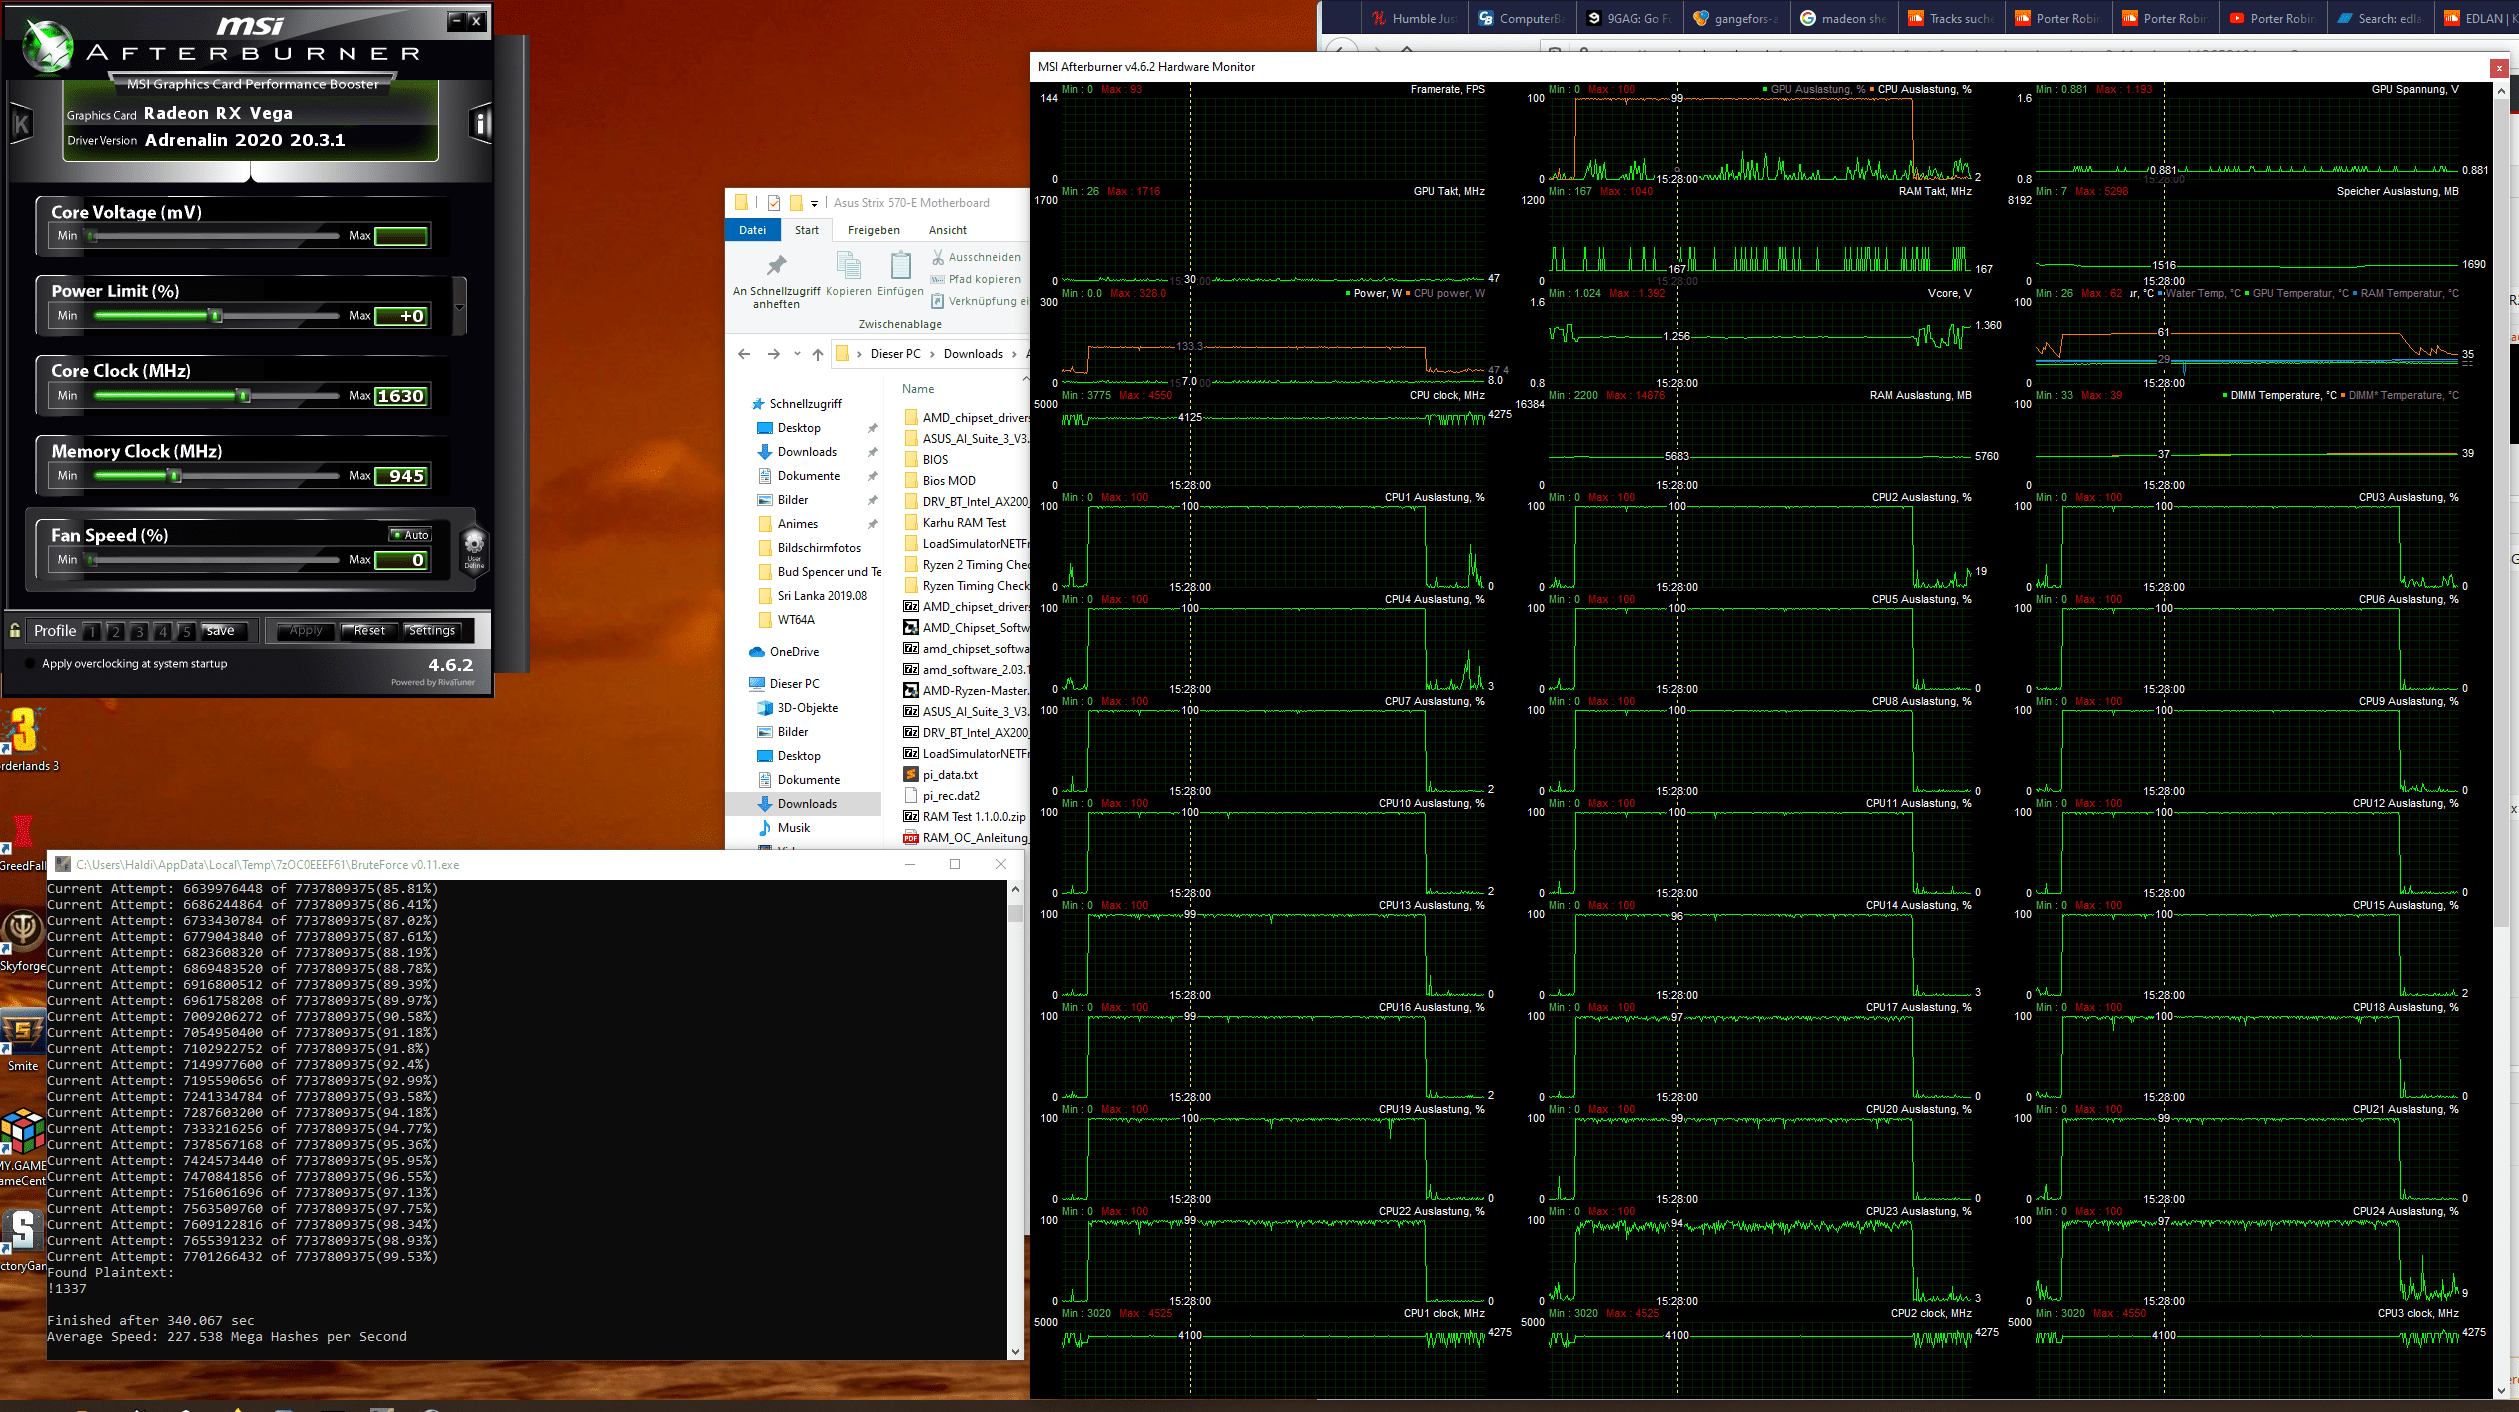Click the Apply button in Afterburner

[x=306, y=631]
